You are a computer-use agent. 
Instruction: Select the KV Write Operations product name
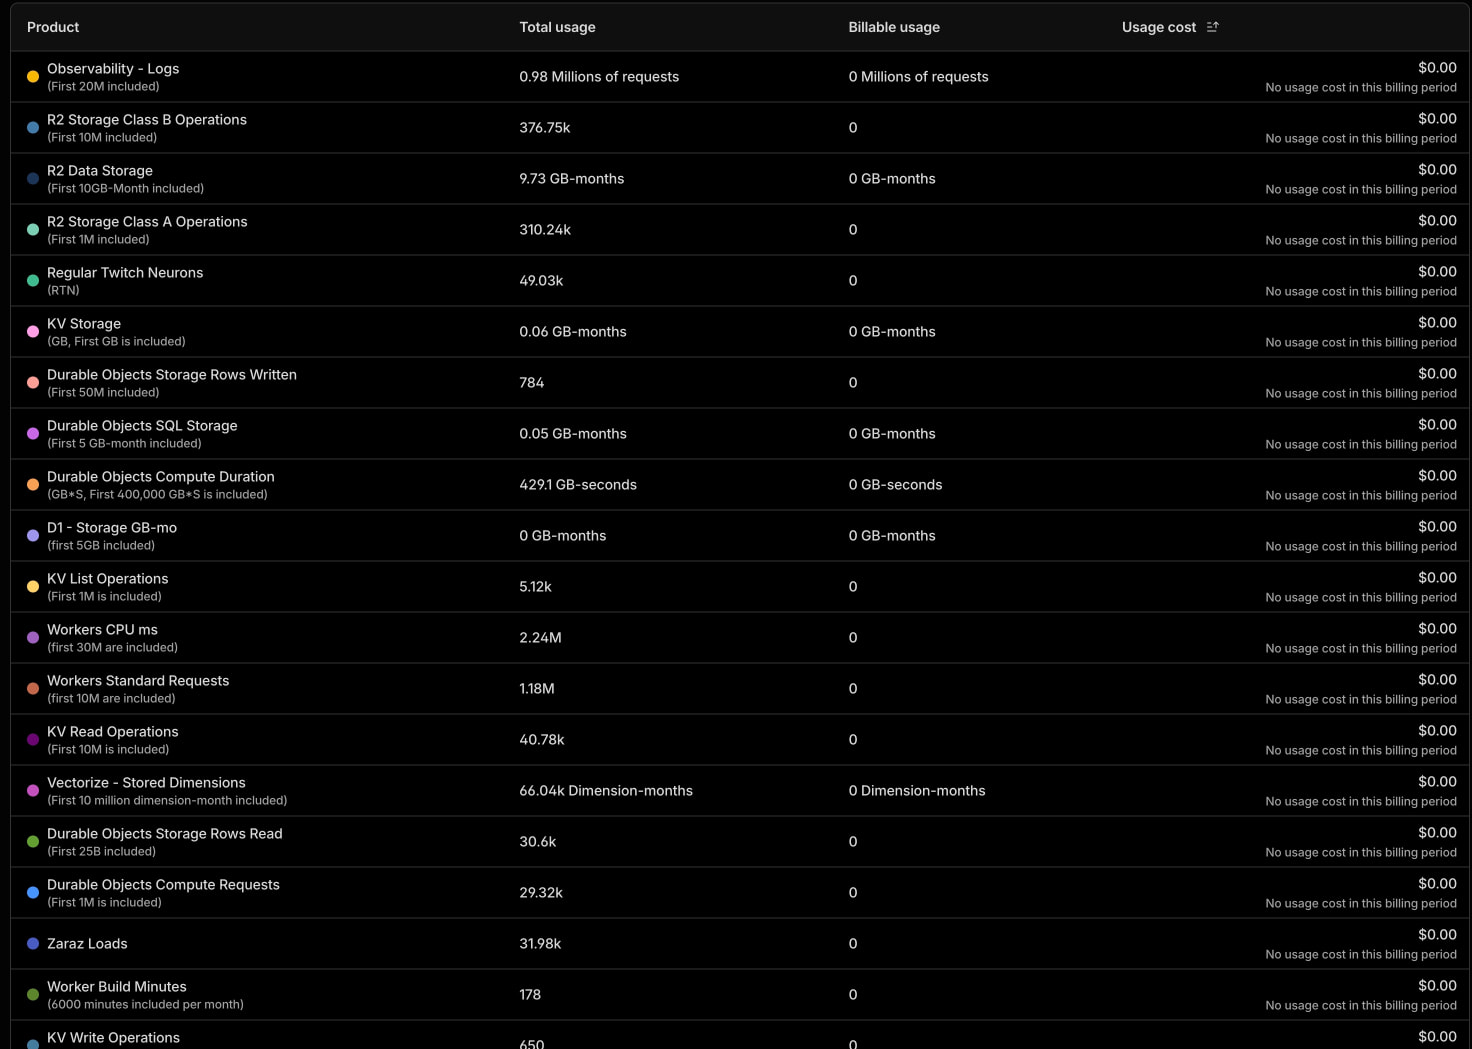click(114, 1038)
